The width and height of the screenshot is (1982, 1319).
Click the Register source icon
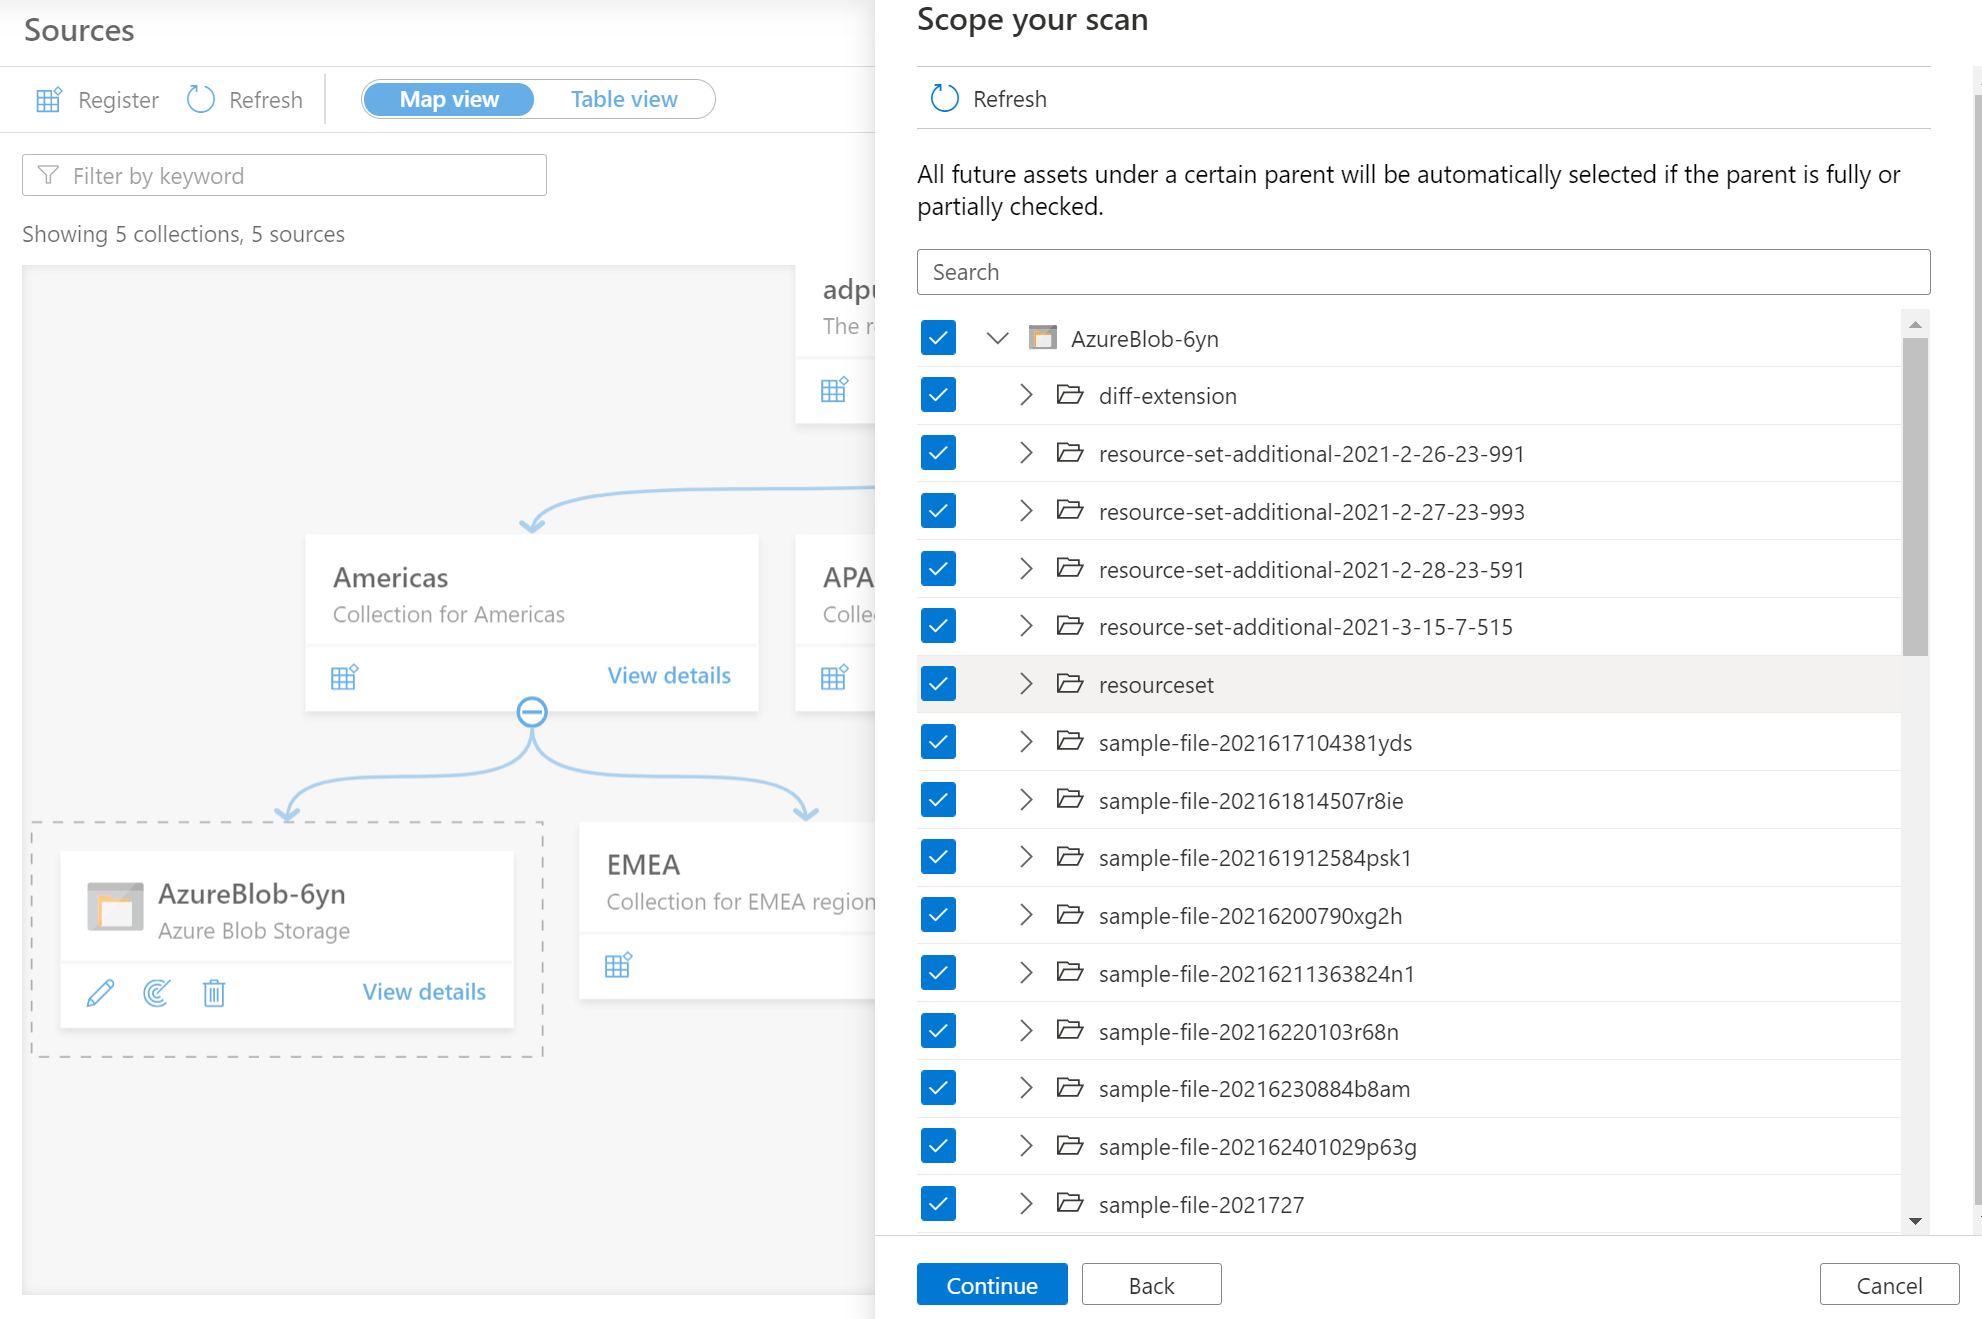(x=49, y=99)
